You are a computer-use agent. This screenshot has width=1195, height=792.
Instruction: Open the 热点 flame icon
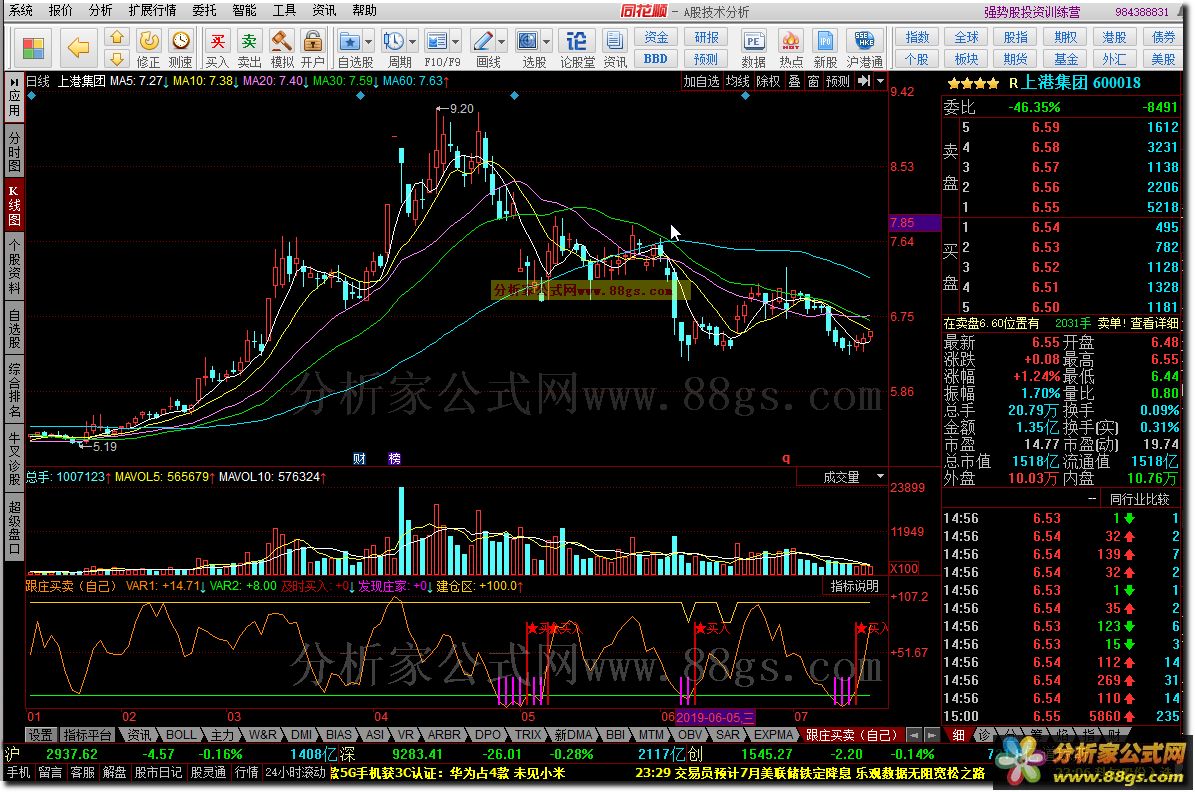(x=790, y=41)
